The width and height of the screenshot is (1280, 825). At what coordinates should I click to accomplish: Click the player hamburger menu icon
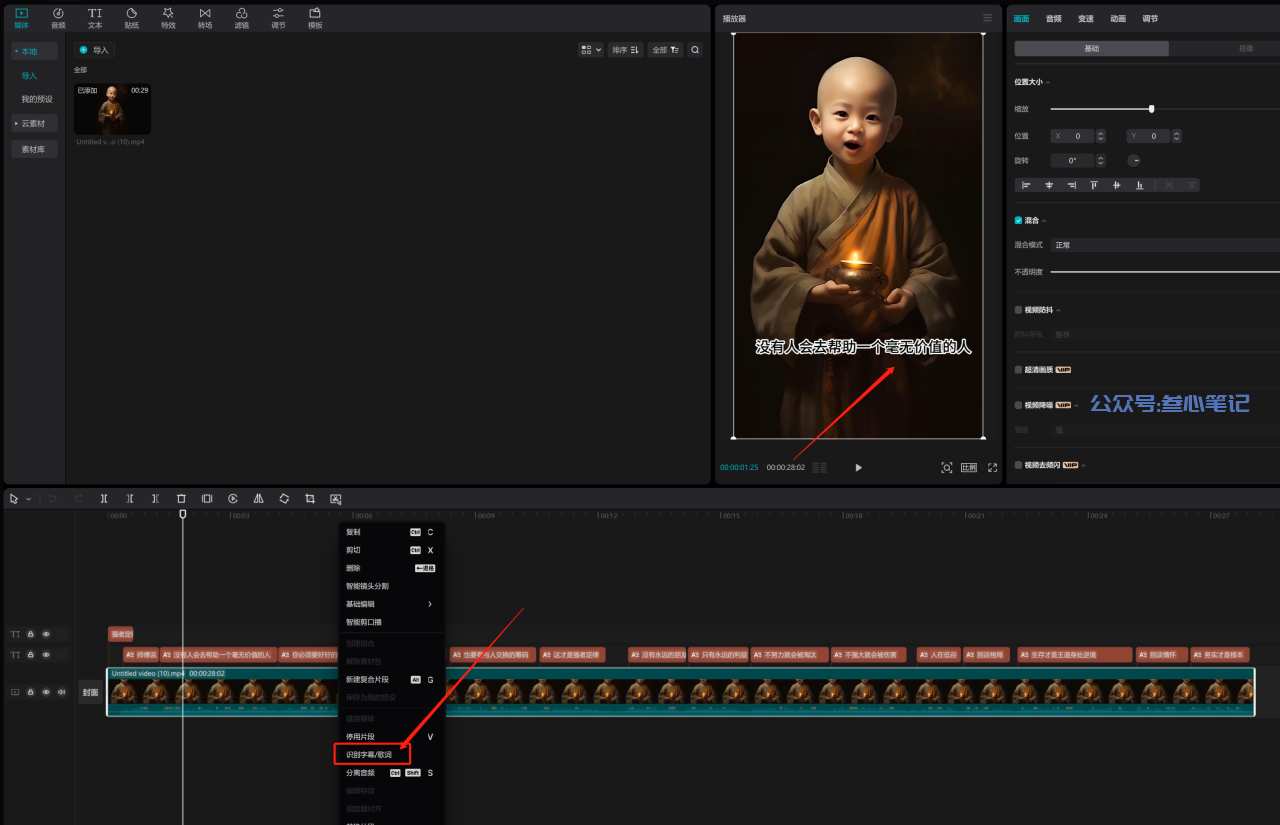pos(987,18)
